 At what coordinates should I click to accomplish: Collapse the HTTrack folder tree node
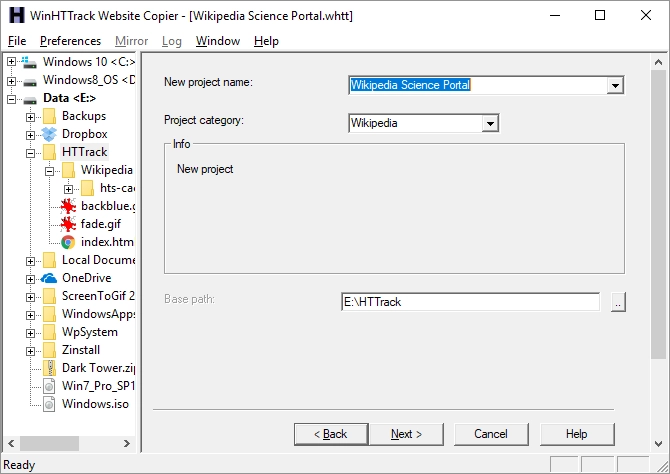click(x=31, y=152)
